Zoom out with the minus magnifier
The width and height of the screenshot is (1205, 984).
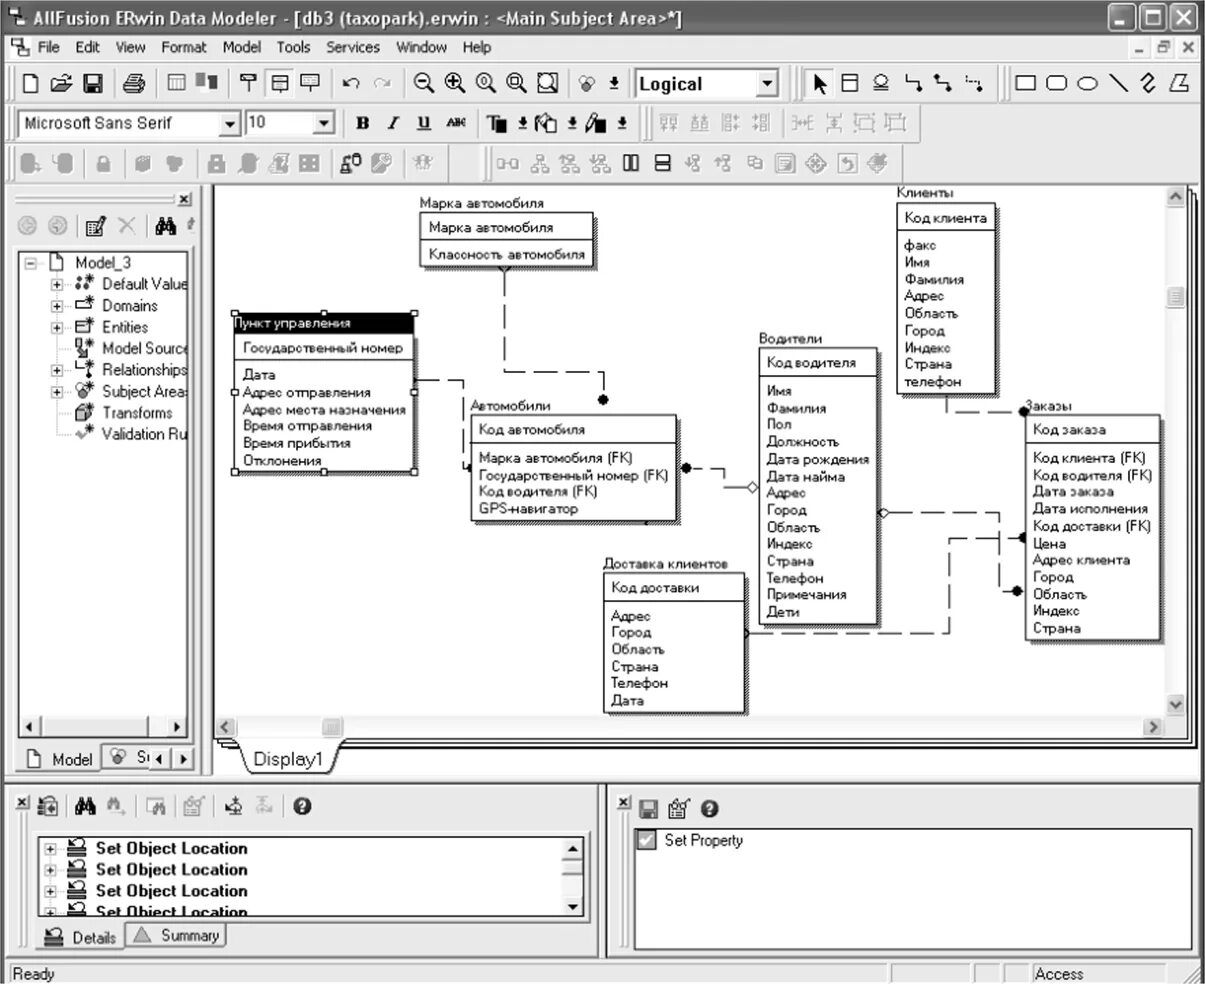coord(424,84)
